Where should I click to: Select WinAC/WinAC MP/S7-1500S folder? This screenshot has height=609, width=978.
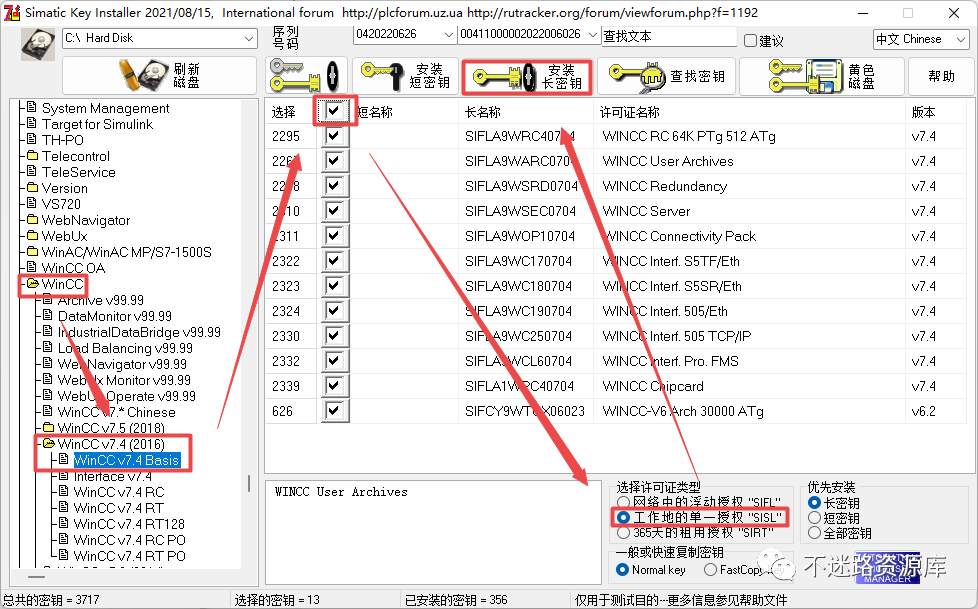127,252
